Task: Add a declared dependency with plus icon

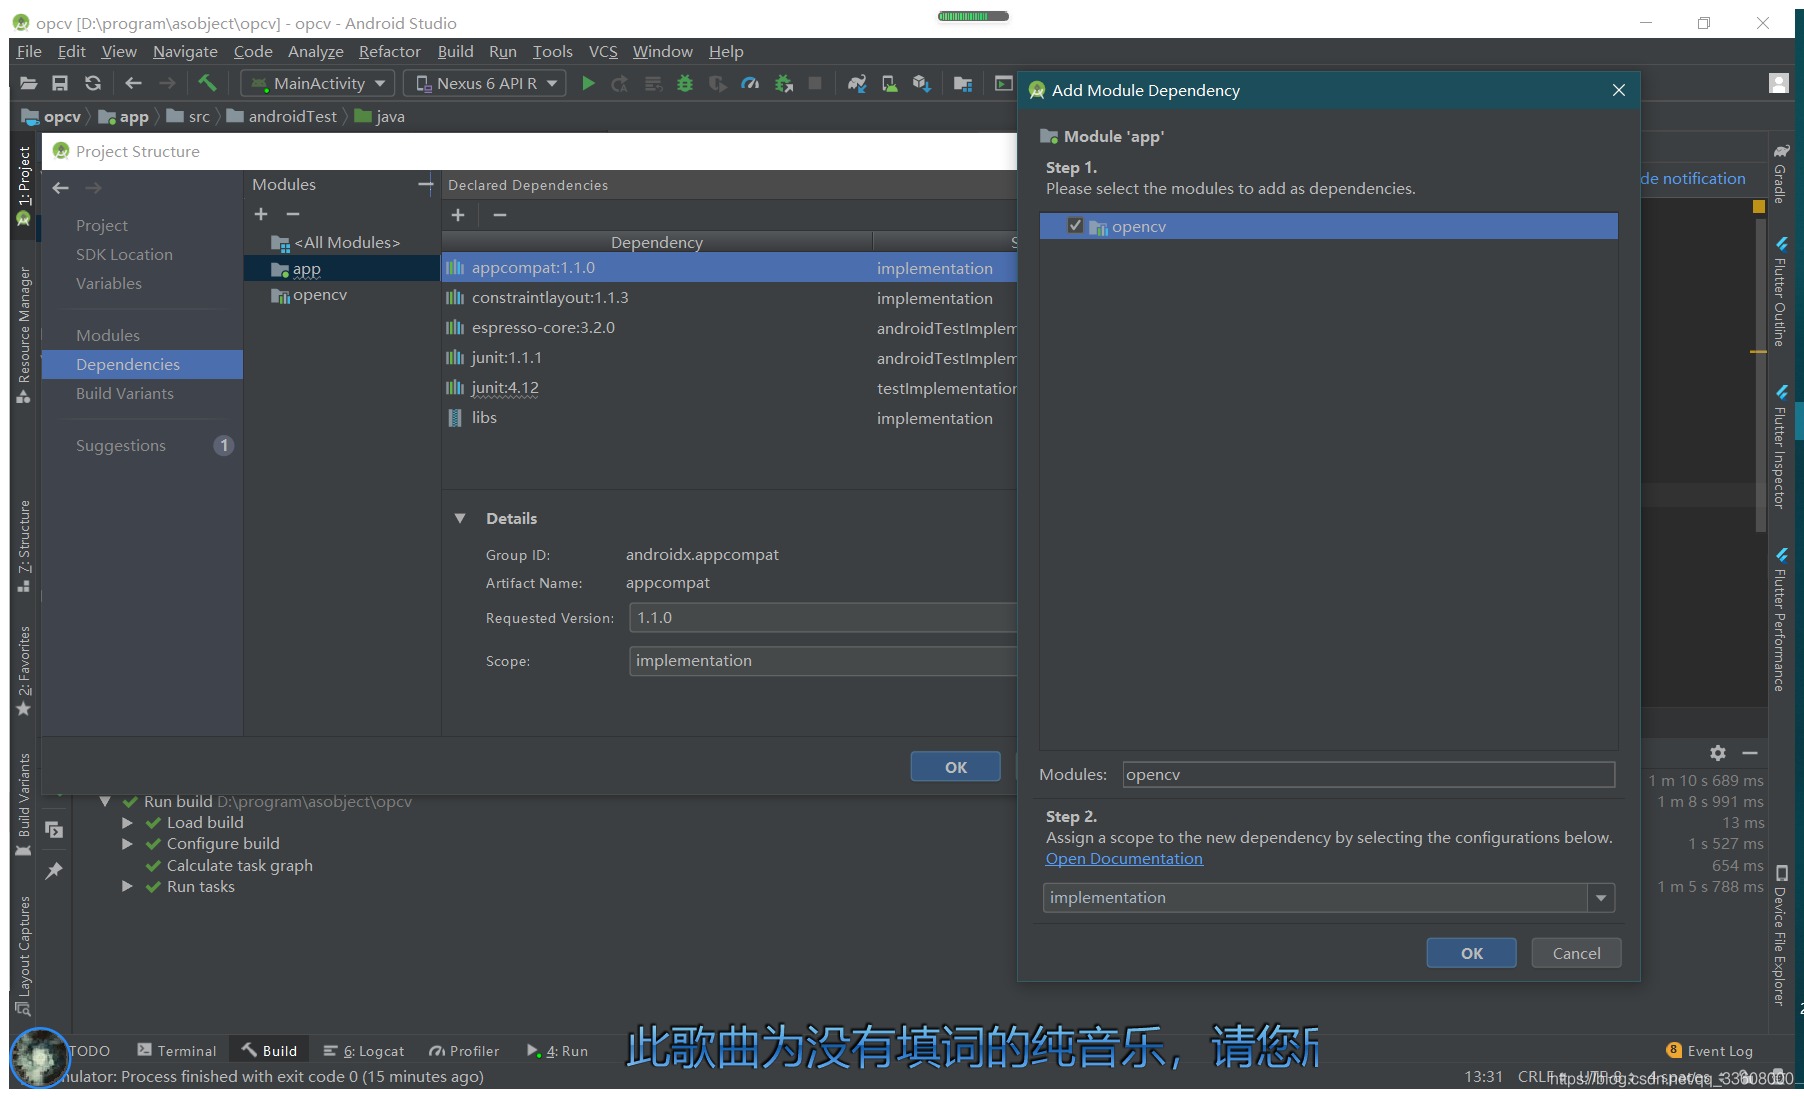Action: click(458, 215)
